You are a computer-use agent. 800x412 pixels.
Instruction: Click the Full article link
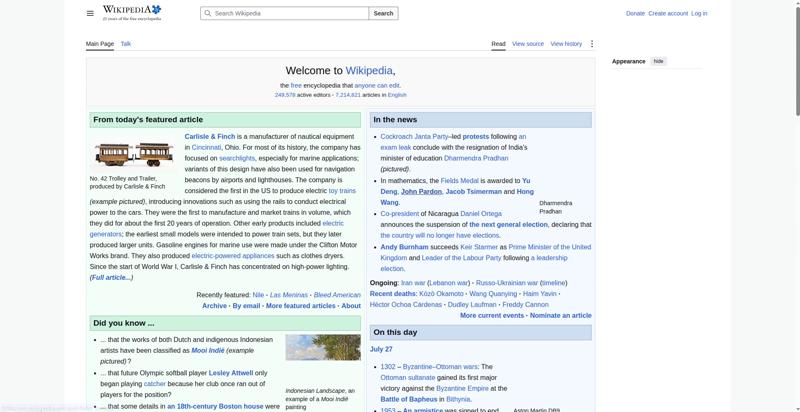(x=111, y=277)
